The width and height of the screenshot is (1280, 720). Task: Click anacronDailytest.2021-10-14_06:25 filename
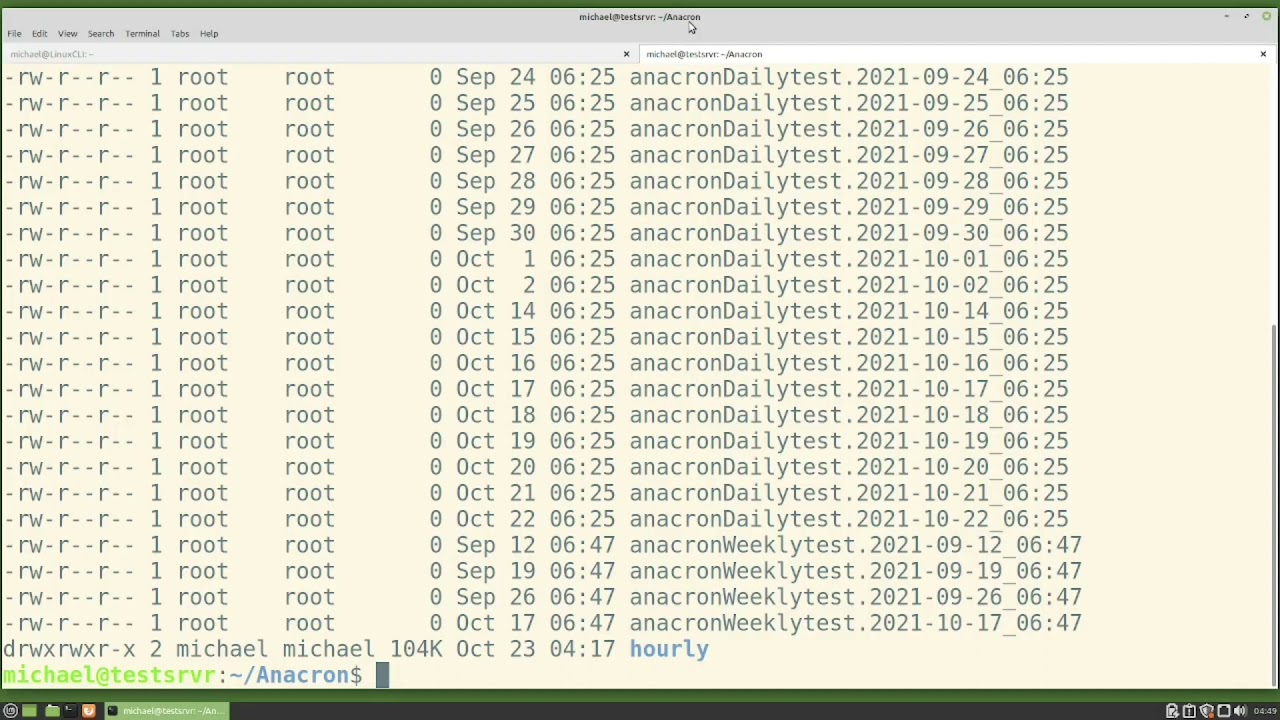(x=849, y=311)
